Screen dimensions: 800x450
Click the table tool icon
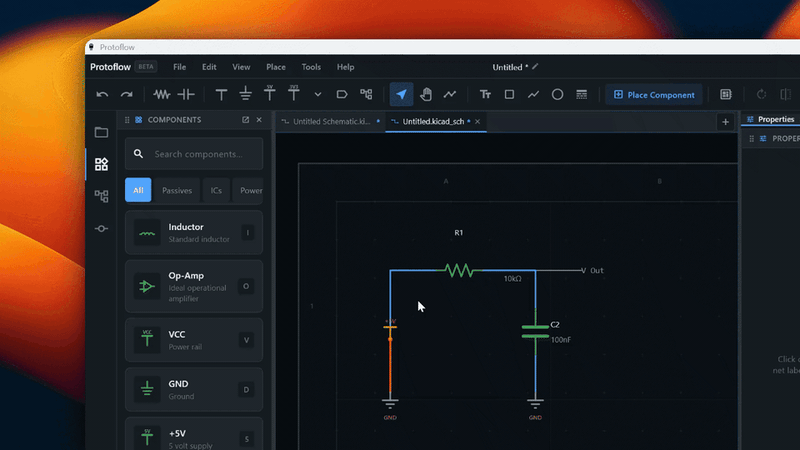click(x=582, y=94)
